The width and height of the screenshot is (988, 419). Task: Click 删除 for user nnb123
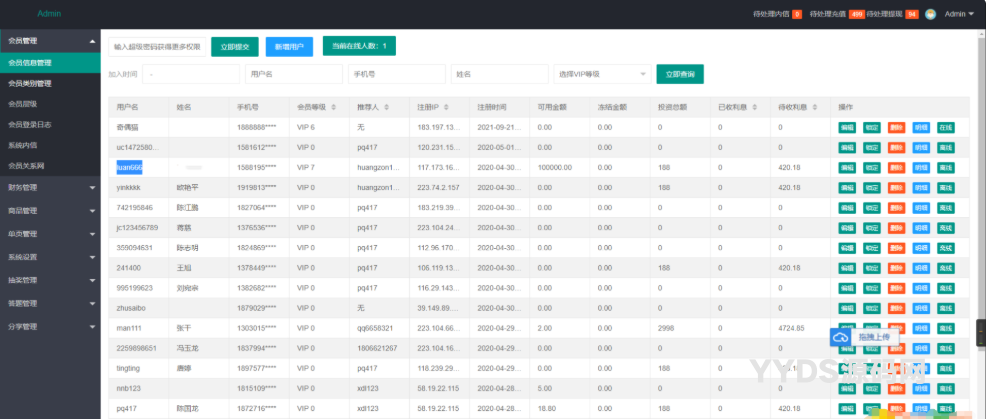click(x=896, y=389)
